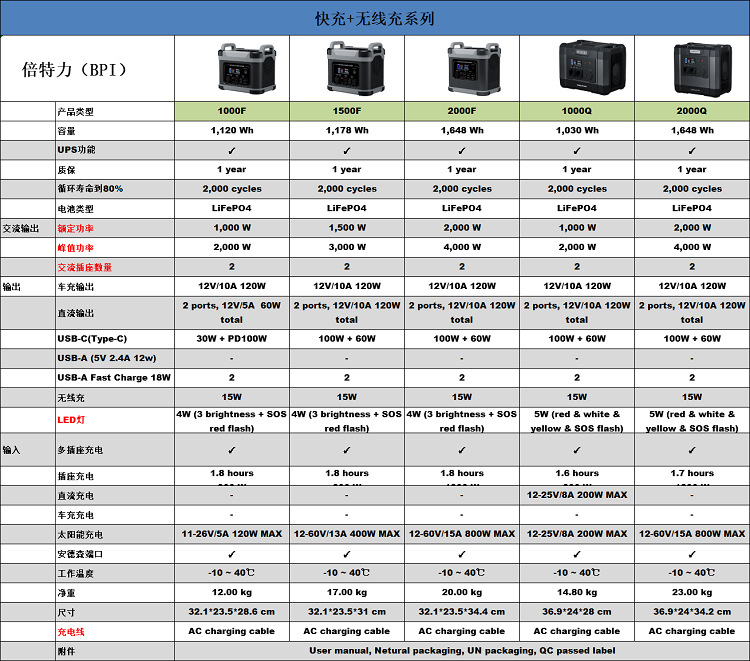Select the 32.1*23.5*28.6 cm cell

[x=232, y=612]
